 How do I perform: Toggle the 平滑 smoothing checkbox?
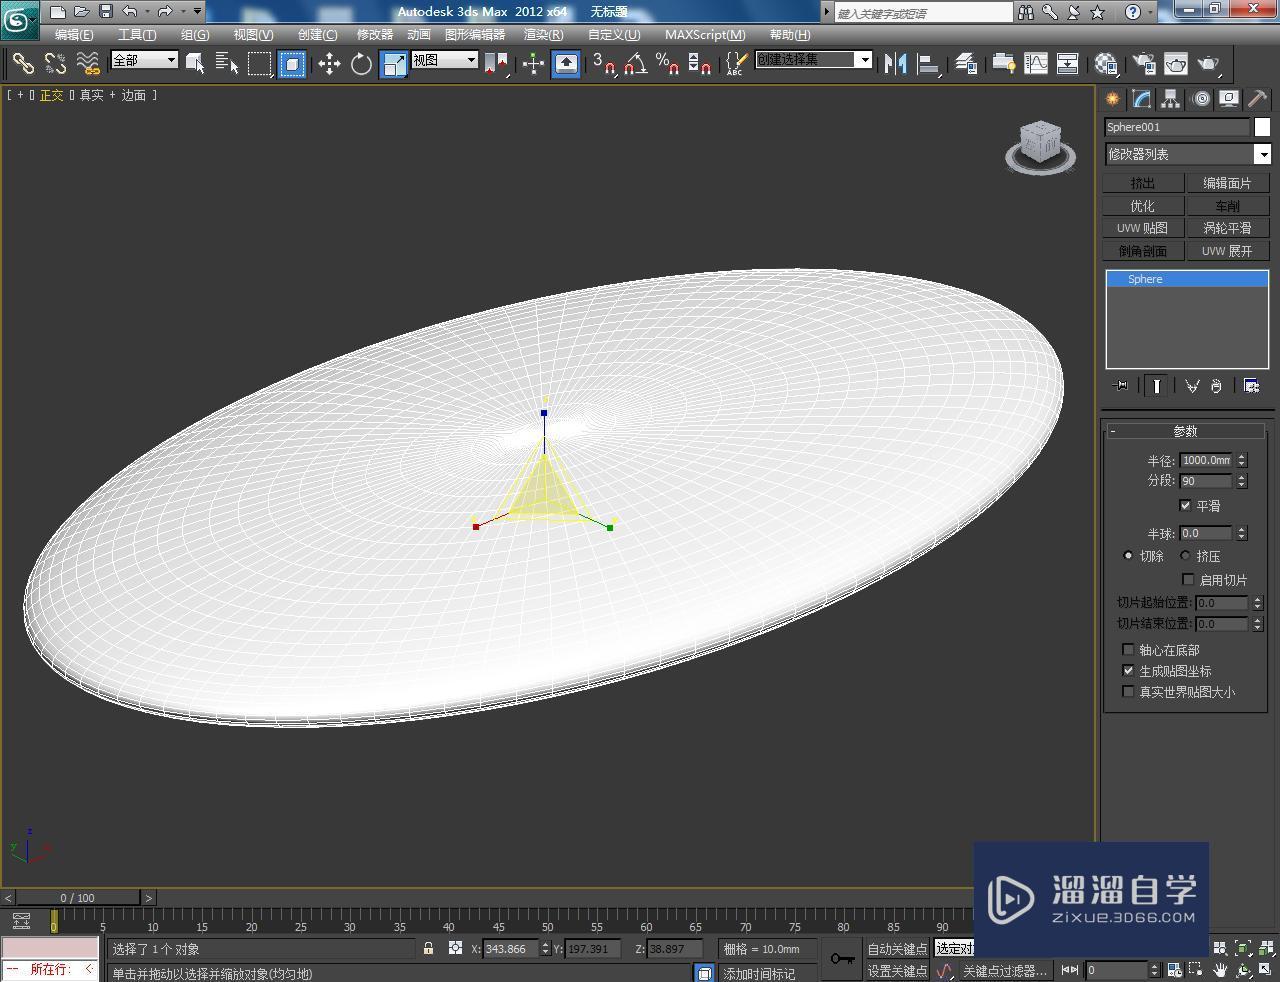(1186, 506)
